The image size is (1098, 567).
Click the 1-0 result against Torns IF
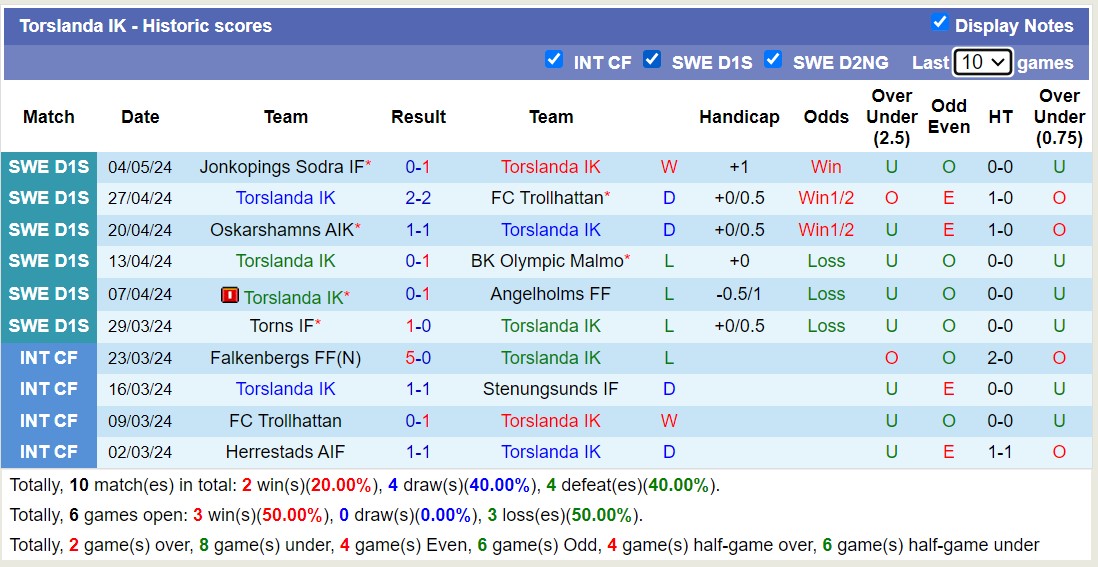[418, 326]
